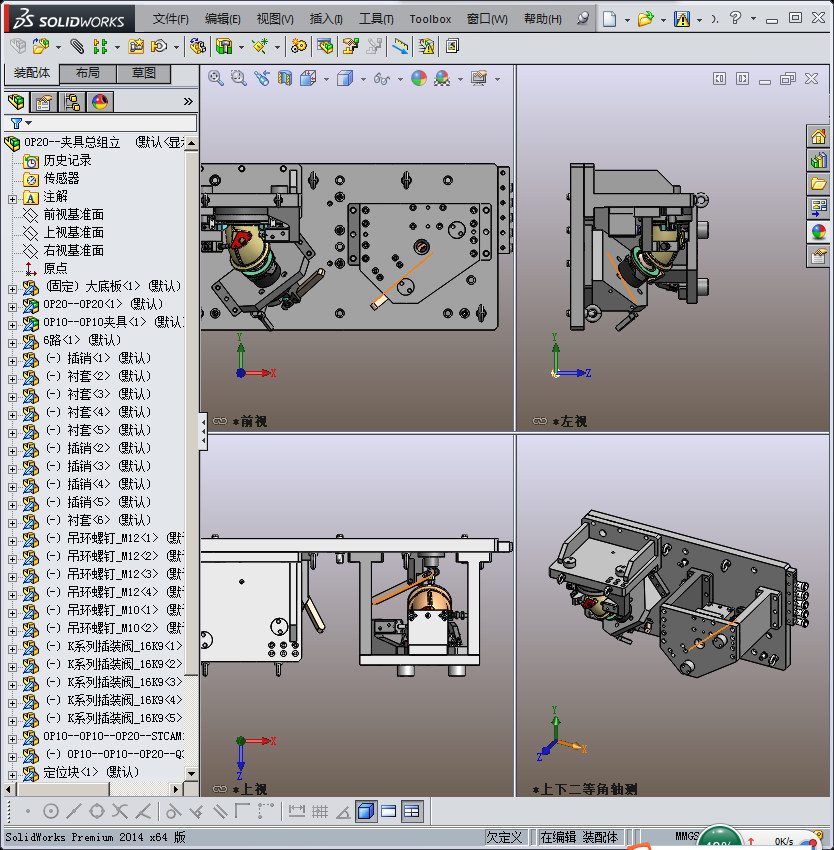The height and width of the screenshot is (850, 834).
Task: Switch to the 布局 tab
Action: tap(87, 73)
